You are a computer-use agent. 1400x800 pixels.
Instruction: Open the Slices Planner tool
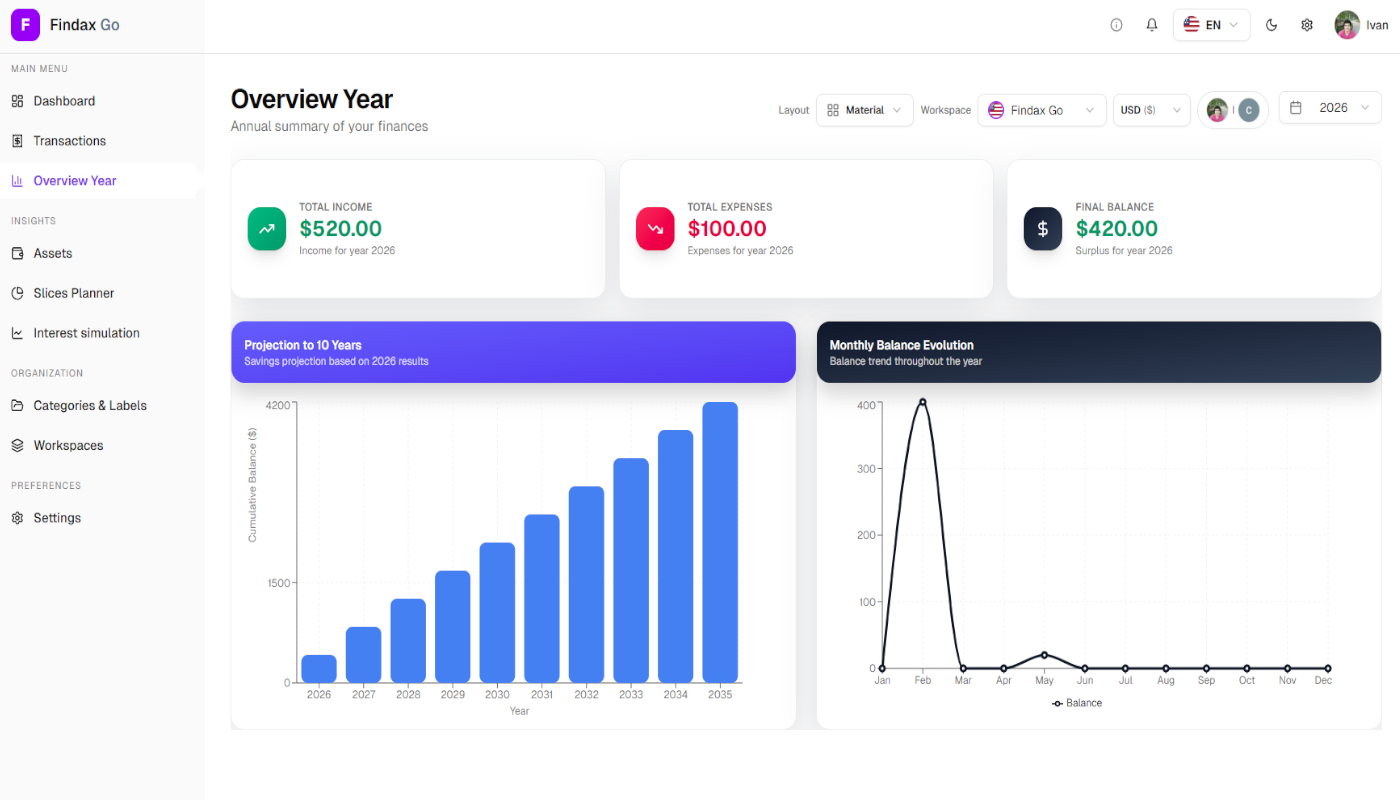[x=73, y=293]
